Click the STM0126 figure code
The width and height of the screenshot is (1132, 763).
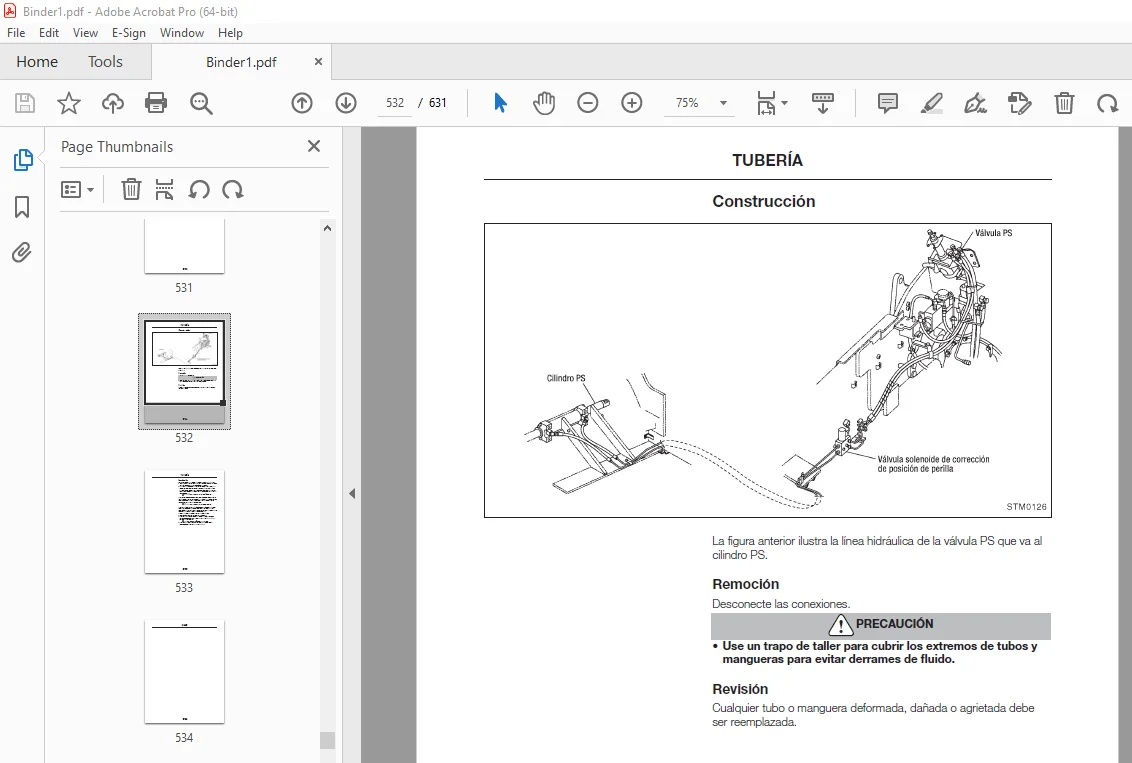coord(1026,507)
